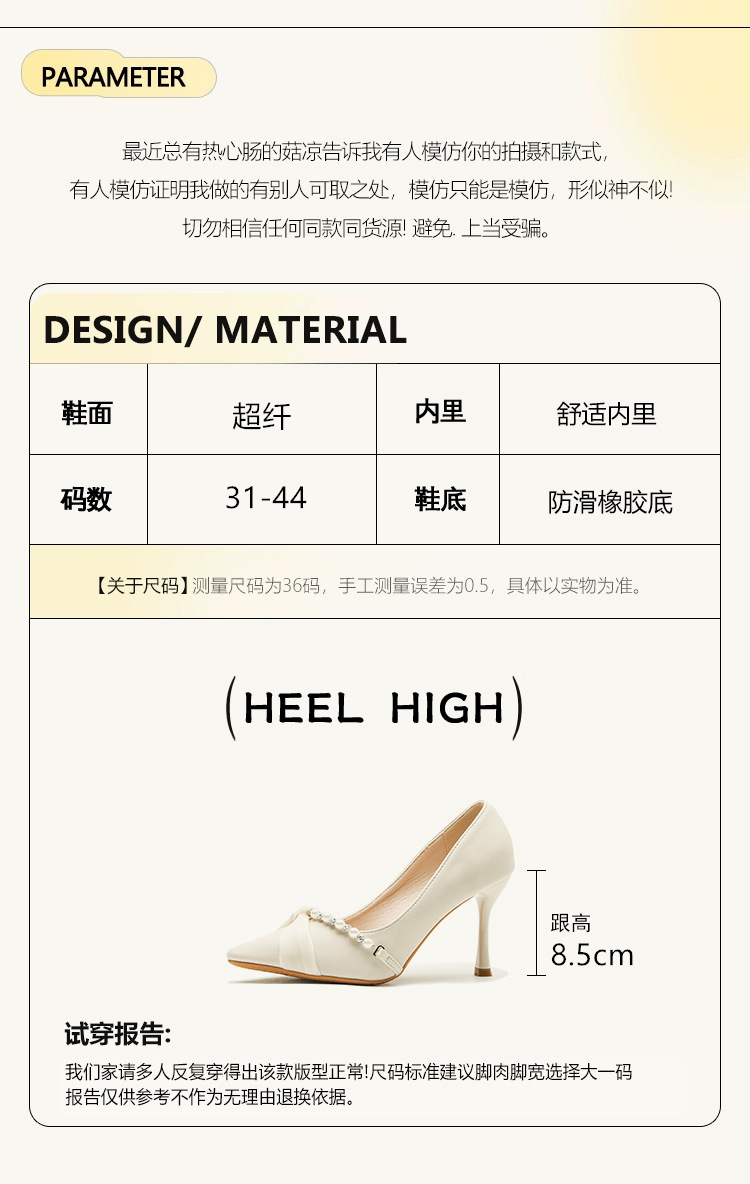Click the heel height measurement bracket

(x=536, y=923)
